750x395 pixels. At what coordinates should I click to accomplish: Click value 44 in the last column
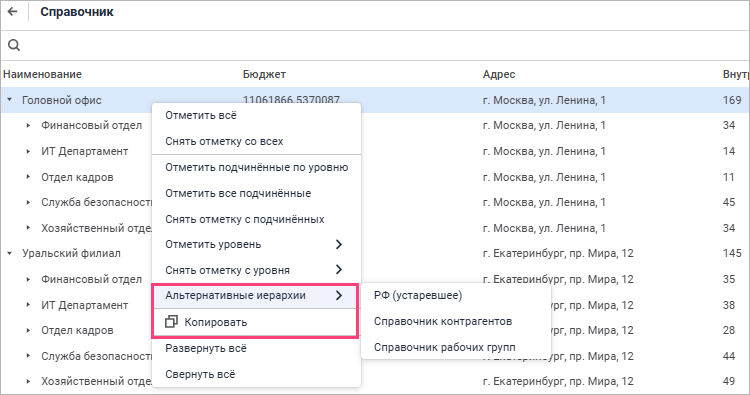pyautogui.click(x=729, y=356)
